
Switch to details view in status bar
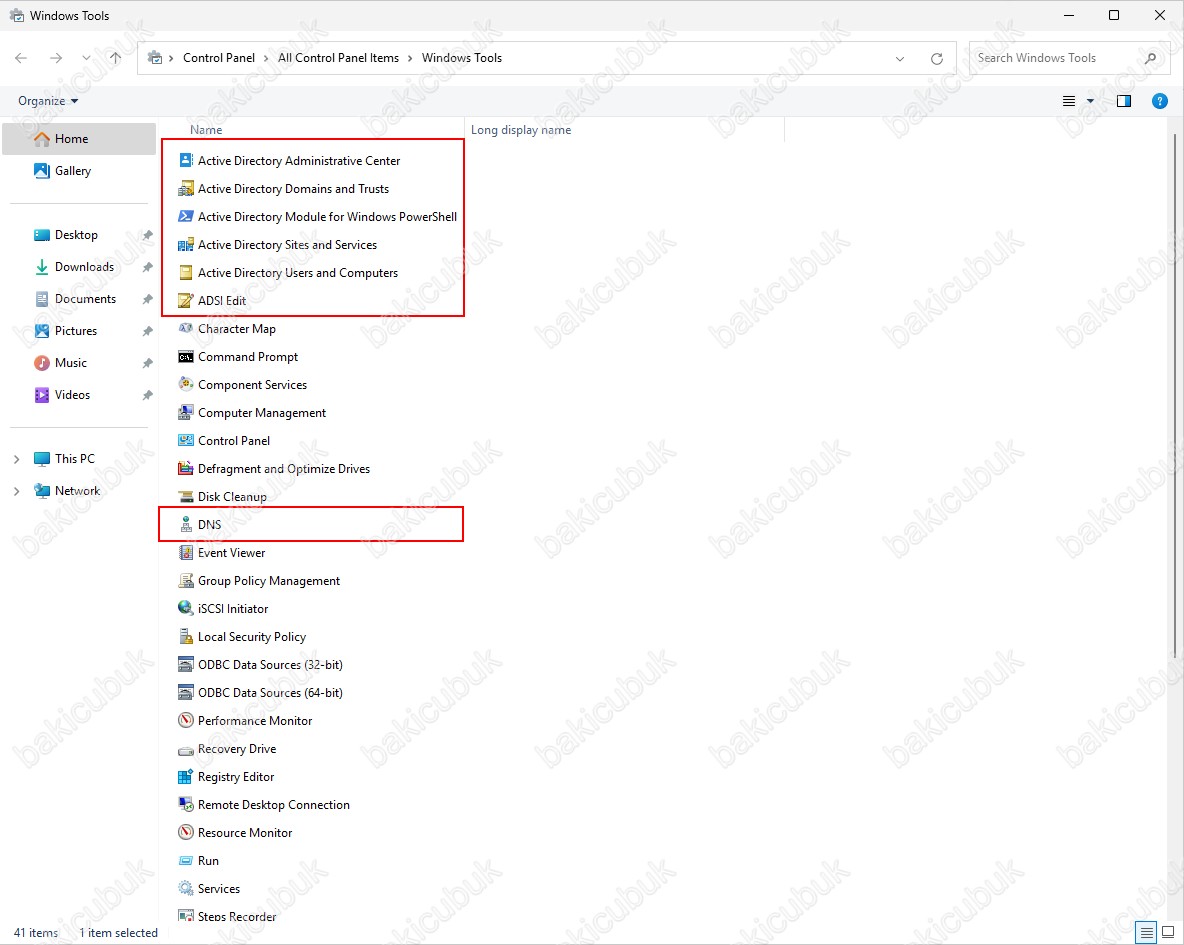(1147, 932)
